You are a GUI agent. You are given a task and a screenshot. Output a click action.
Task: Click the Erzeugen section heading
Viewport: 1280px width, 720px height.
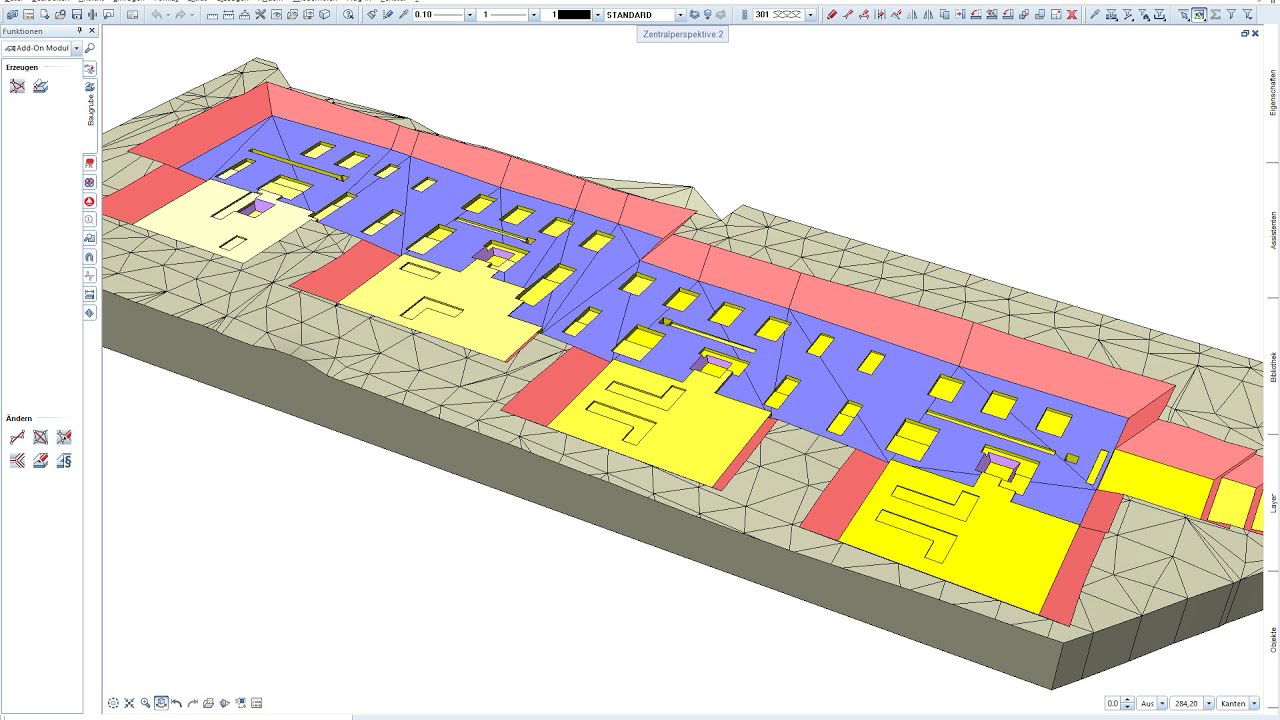tap(22, 67)
